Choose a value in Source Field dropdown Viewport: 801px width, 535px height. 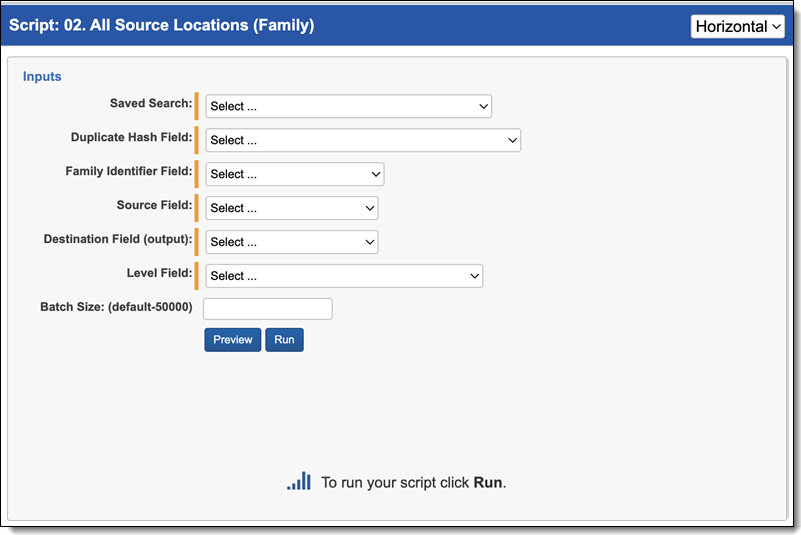pyautogui.click(x=291, y=208)
